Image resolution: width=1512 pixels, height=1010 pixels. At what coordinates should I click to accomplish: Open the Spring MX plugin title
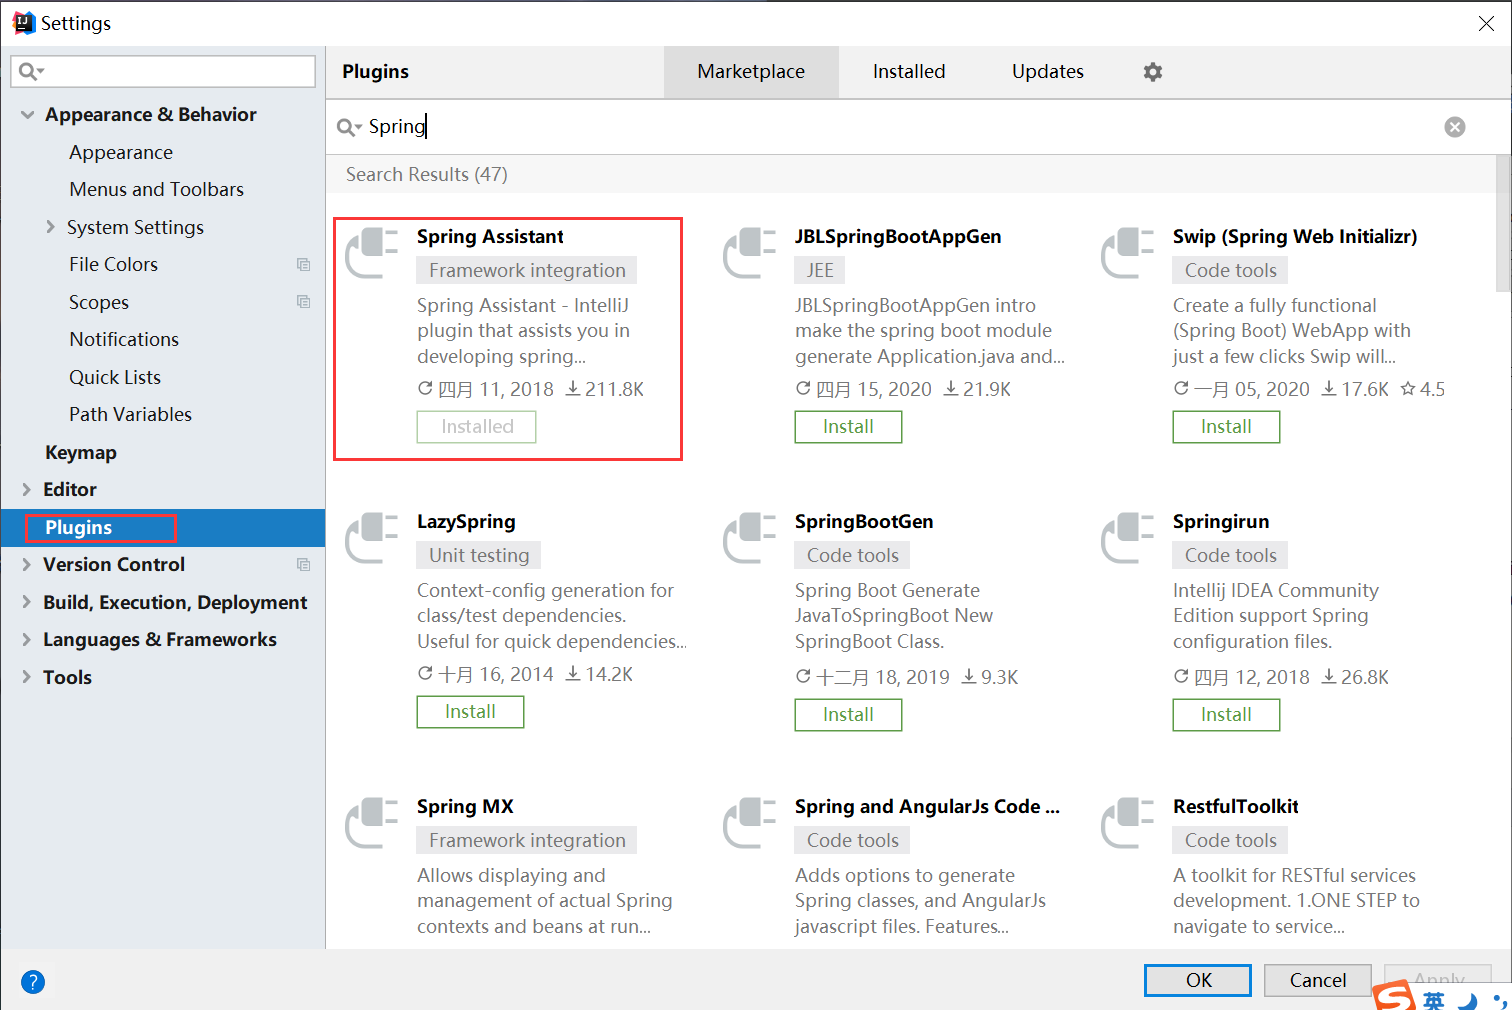pos(465,807)
